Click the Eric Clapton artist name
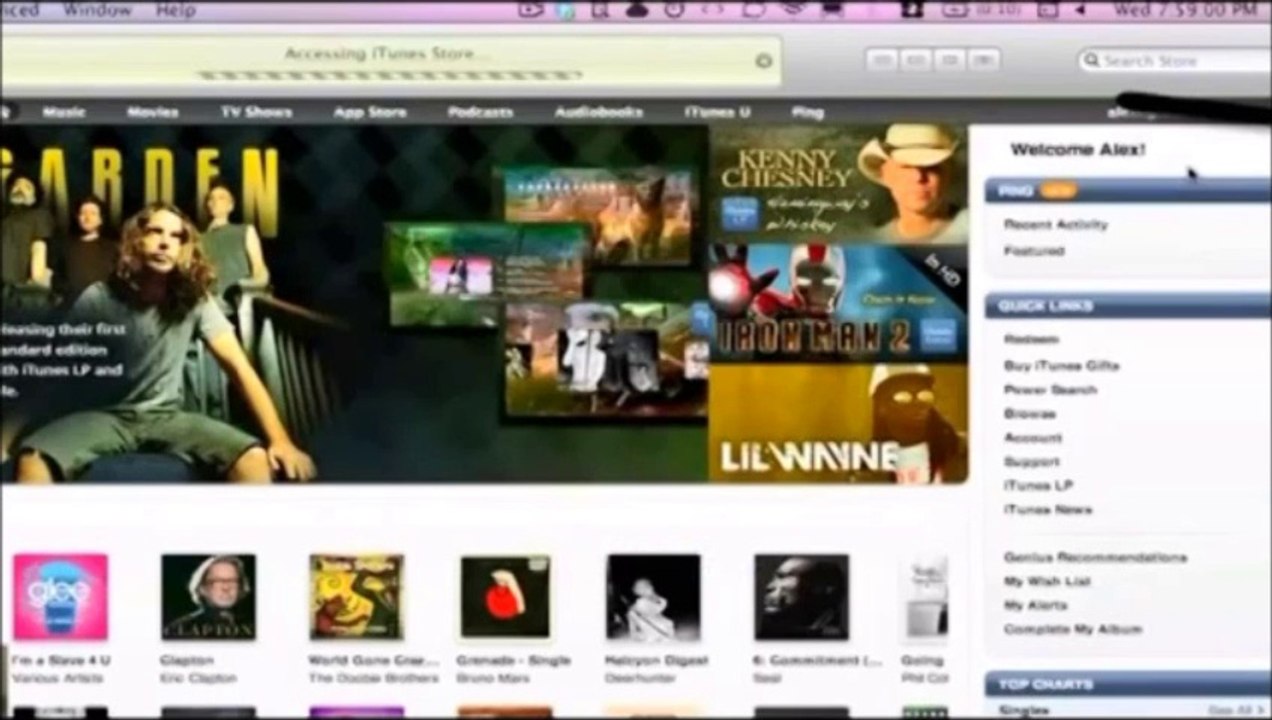1272x720 pixels. coord(198,679)
